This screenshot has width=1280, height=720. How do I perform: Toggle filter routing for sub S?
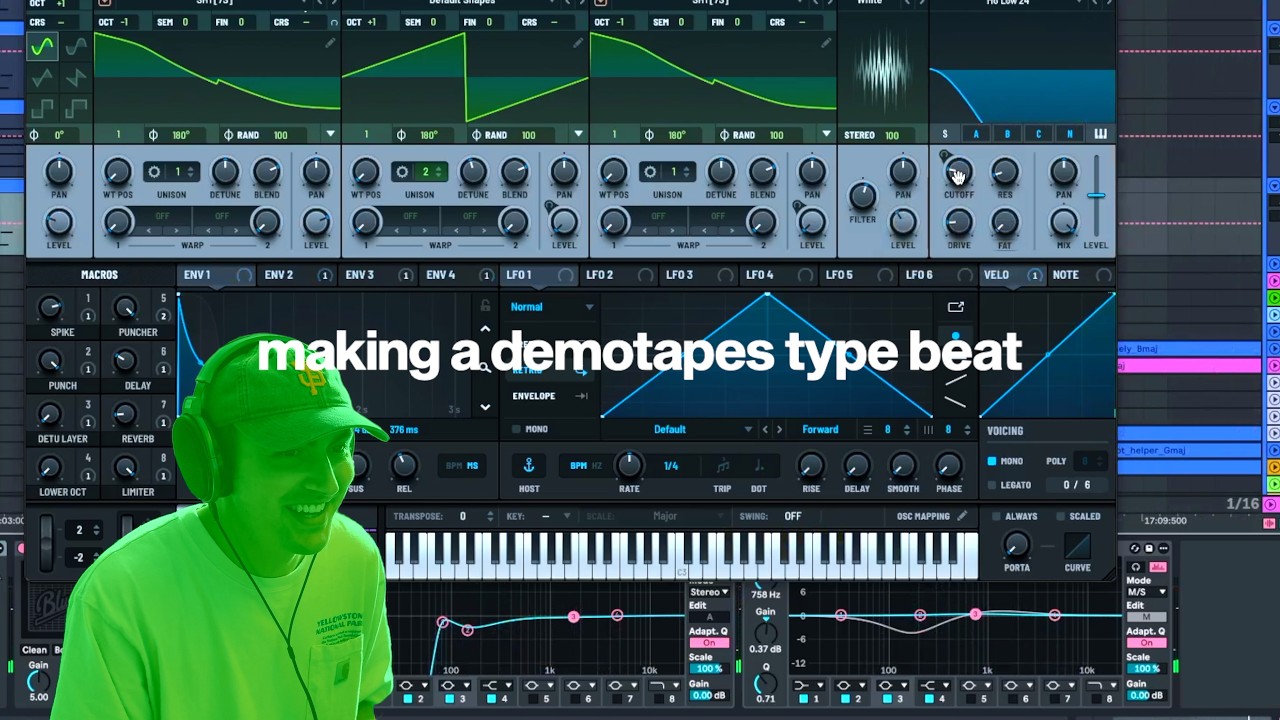click(945, 134)
